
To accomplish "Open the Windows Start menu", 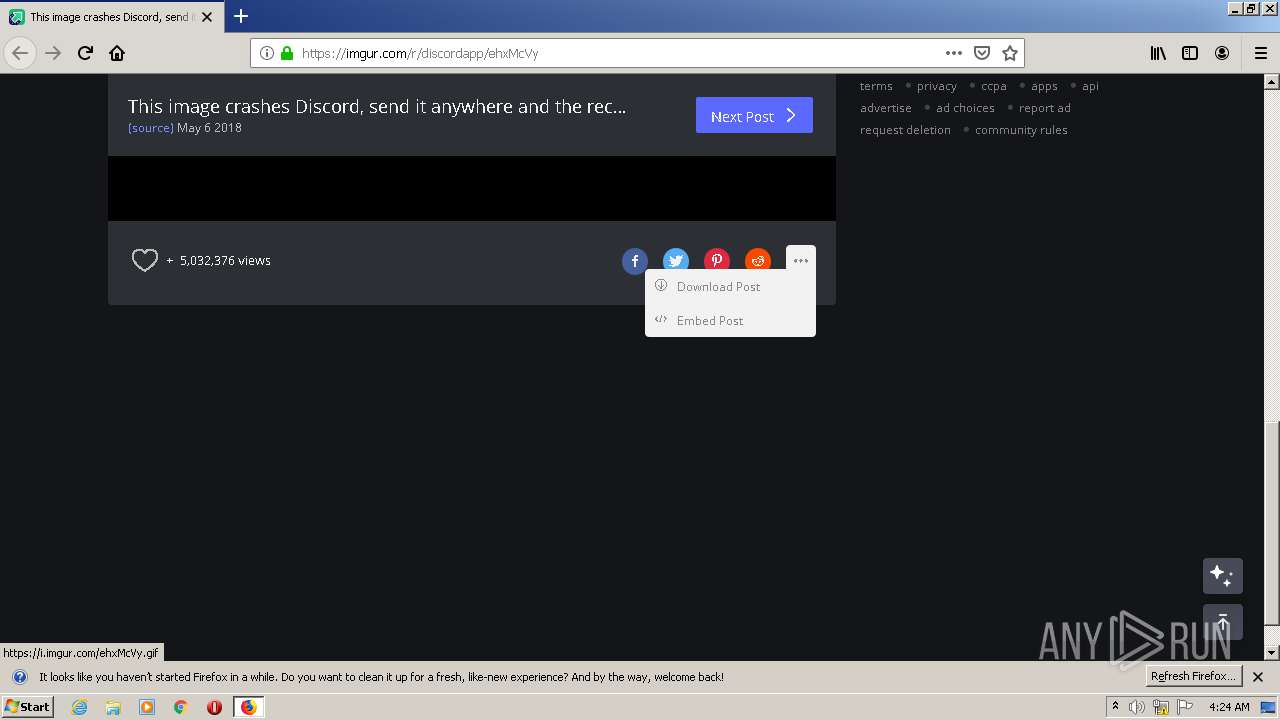I will (28, 707).
